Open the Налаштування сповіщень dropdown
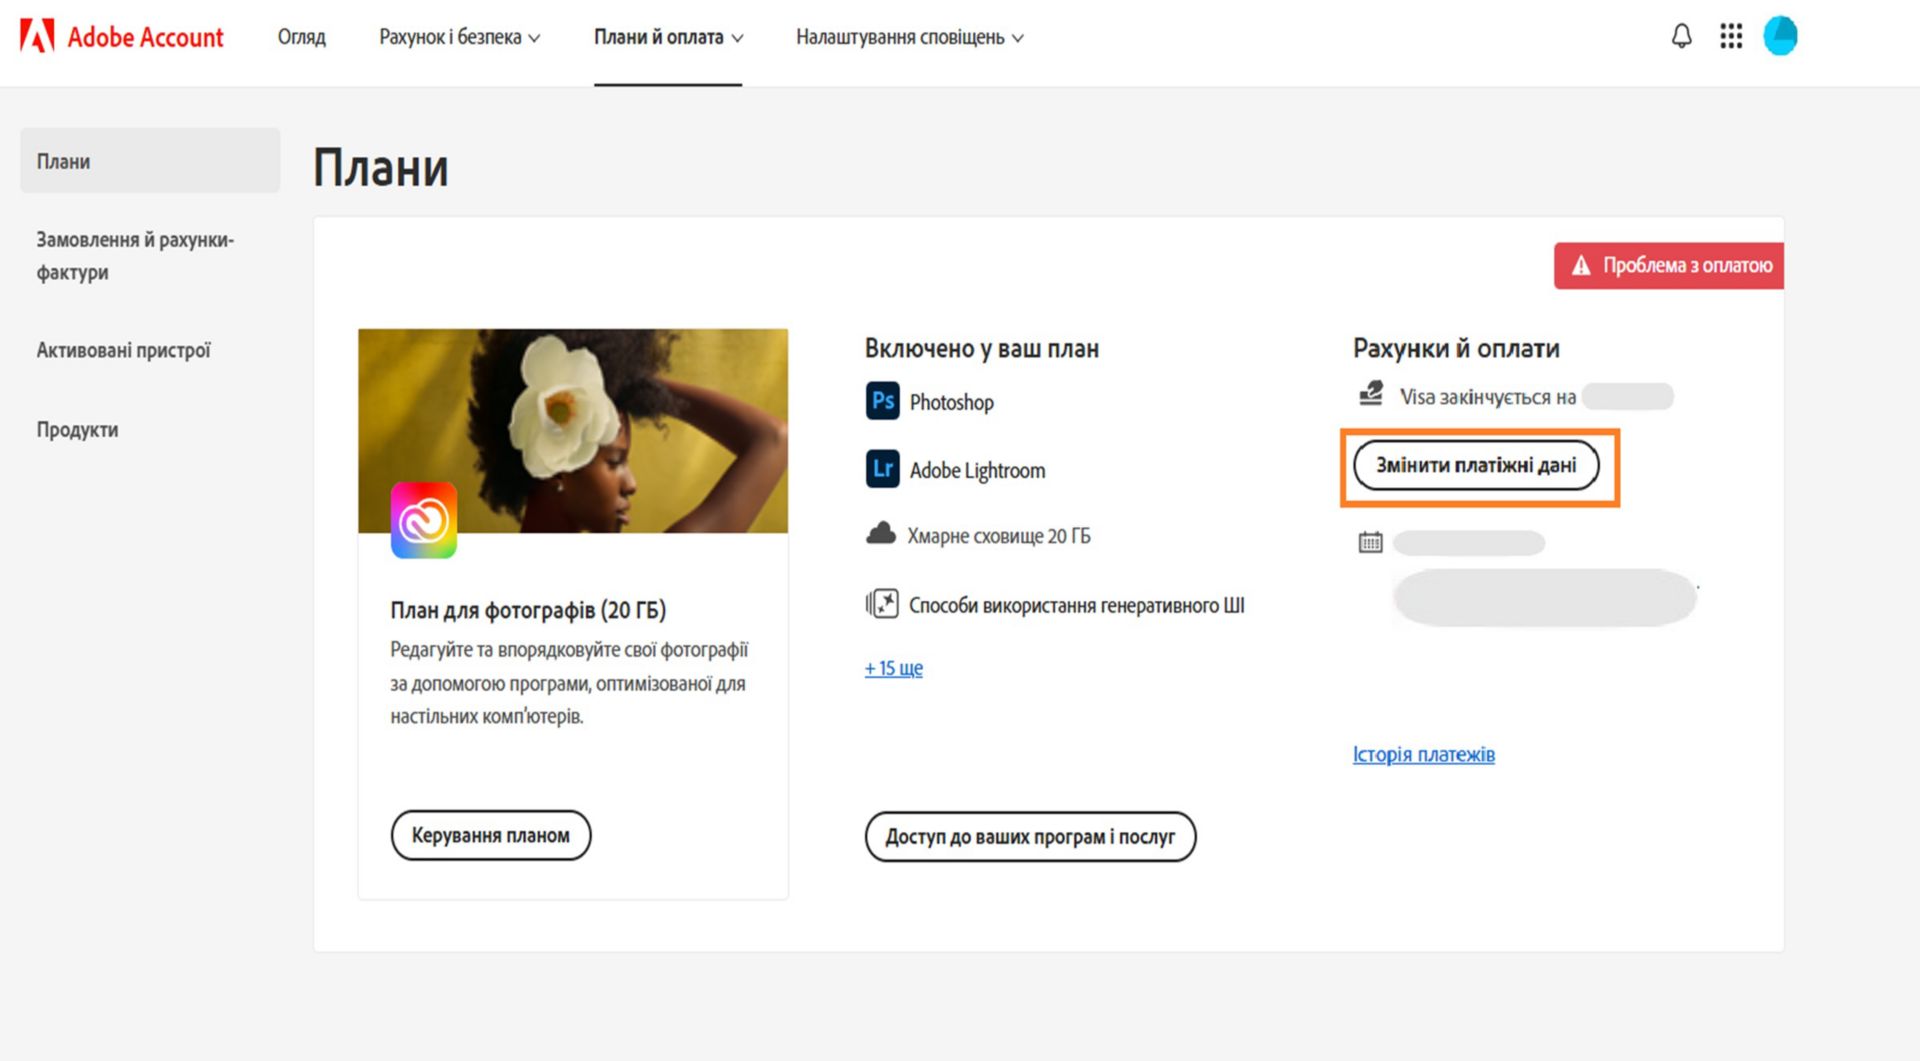Screen dimensions: 1920x1061 coord(906,37)
